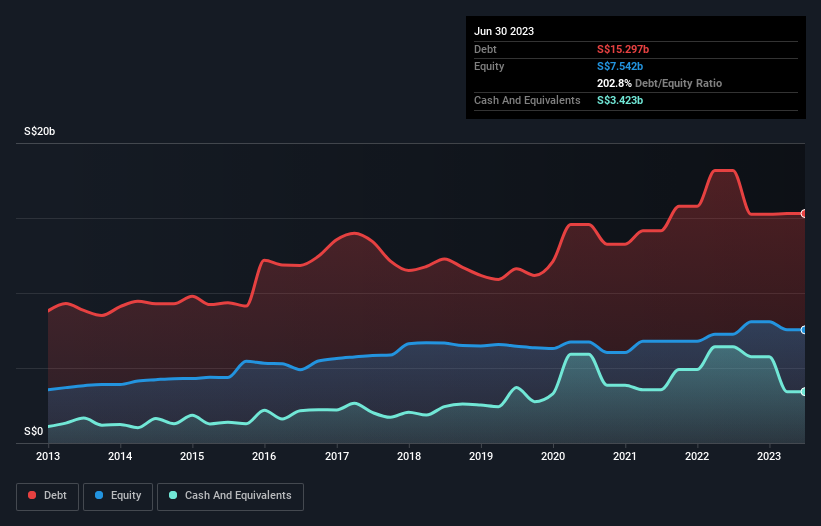
Task: Click the S$3.423b cash value
Action: click(620, 100)
